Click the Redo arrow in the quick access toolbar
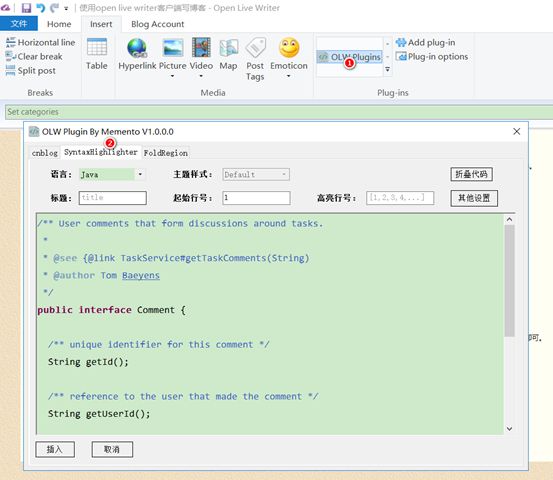This screenshot has height=480, width=553. [54, 8]
